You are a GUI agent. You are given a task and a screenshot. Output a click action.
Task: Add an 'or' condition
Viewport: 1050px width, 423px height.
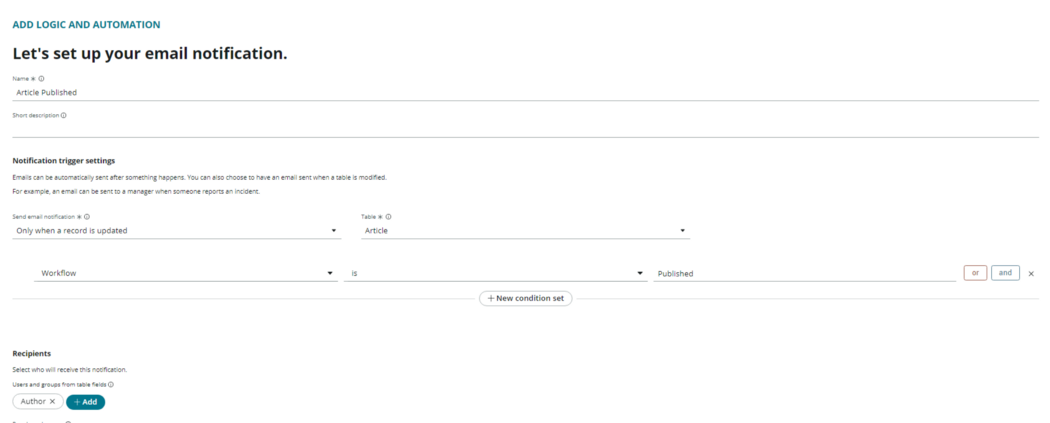point(975,273)
